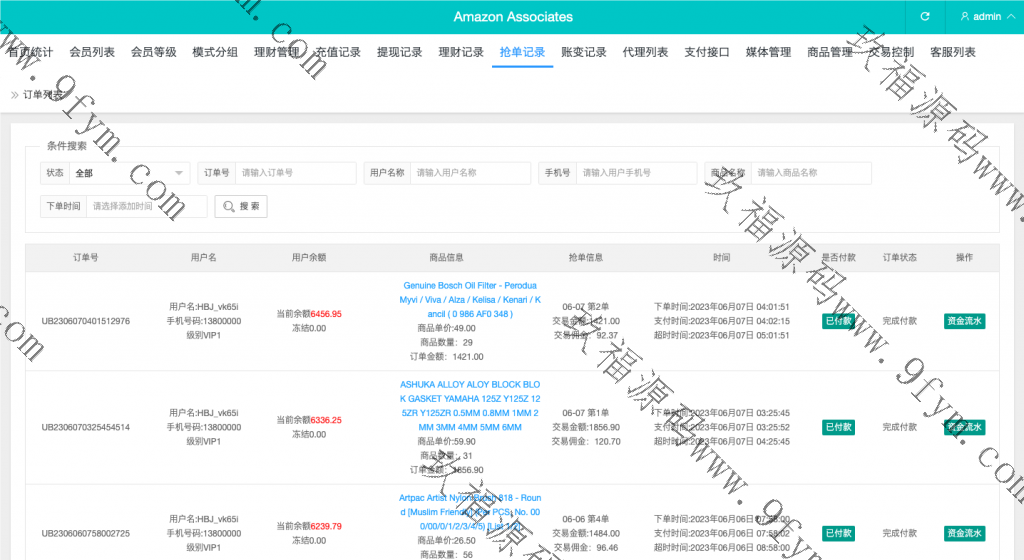Click the 商品名称 search input

point(810,173)
